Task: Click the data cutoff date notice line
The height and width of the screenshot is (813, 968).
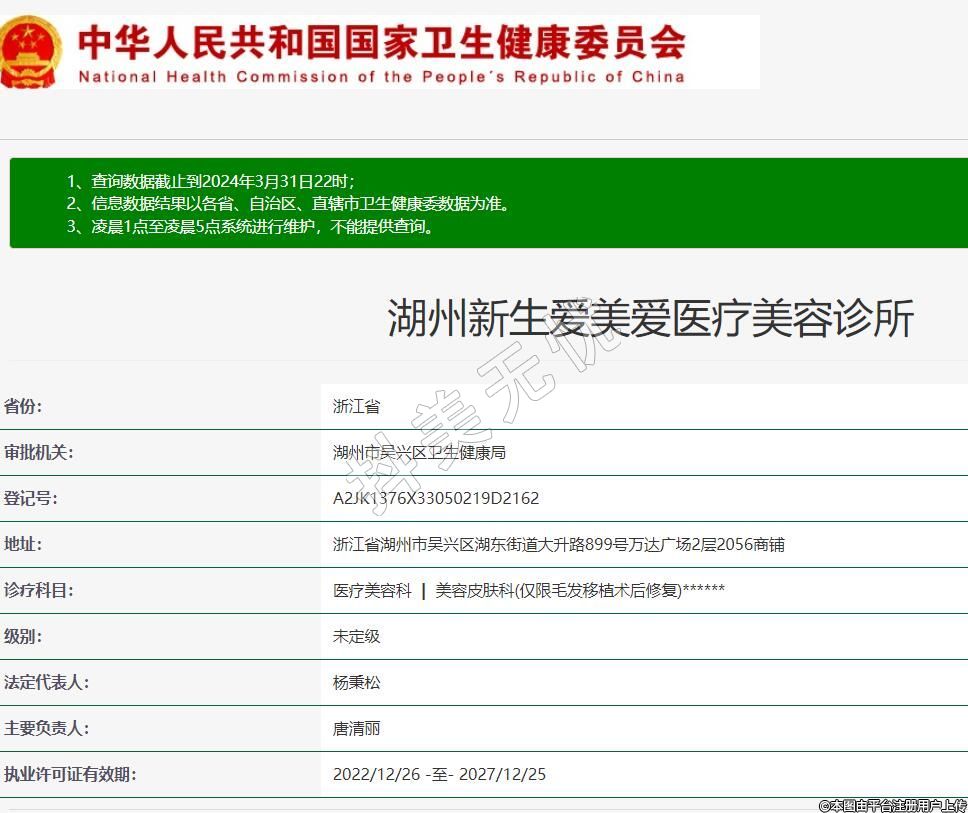Action: click(211, 181)
